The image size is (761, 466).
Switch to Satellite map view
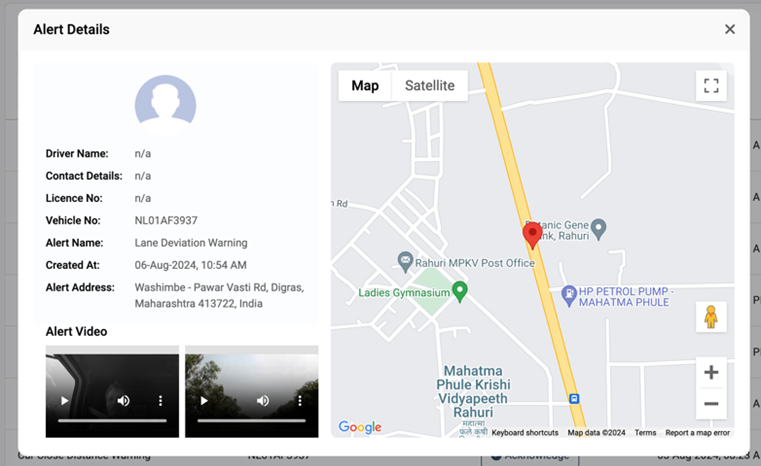[429, 86]
